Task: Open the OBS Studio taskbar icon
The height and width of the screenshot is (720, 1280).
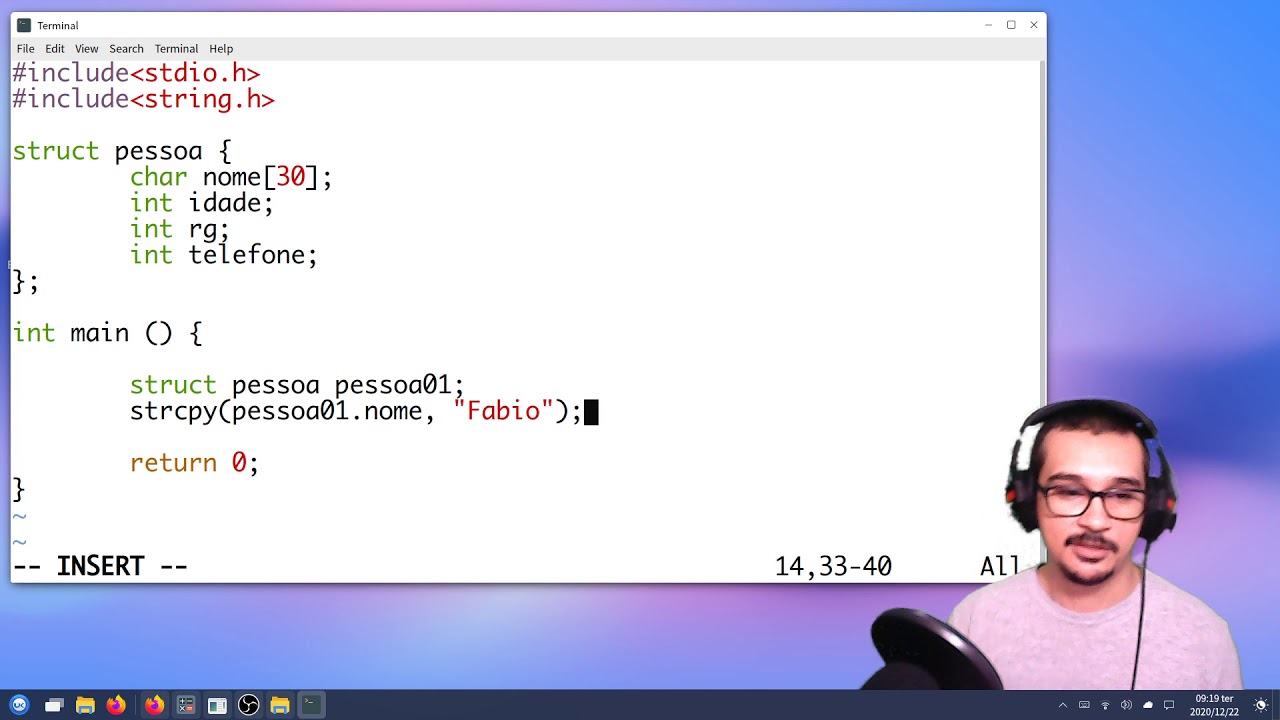Action: (x=249, y=705)
